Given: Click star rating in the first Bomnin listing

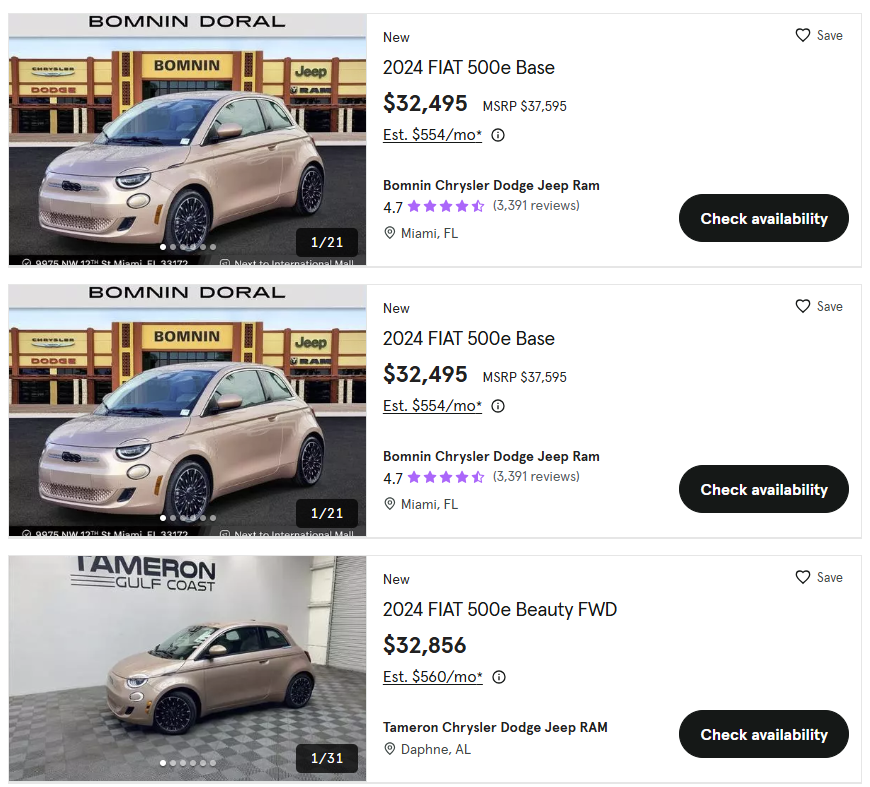Looking at the screenshot, I should pyautogui.click(x=446, y=206).
